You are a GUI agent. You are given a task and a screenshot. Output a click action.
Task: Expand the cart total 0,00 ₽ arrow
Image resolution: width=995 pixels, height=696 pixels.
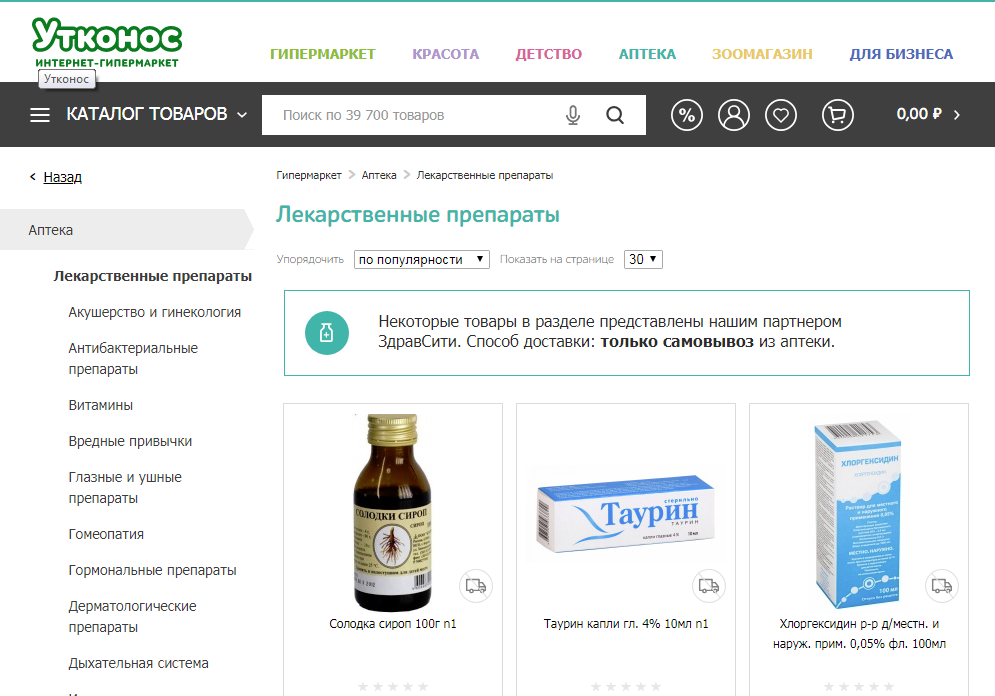tap(957, 115)
